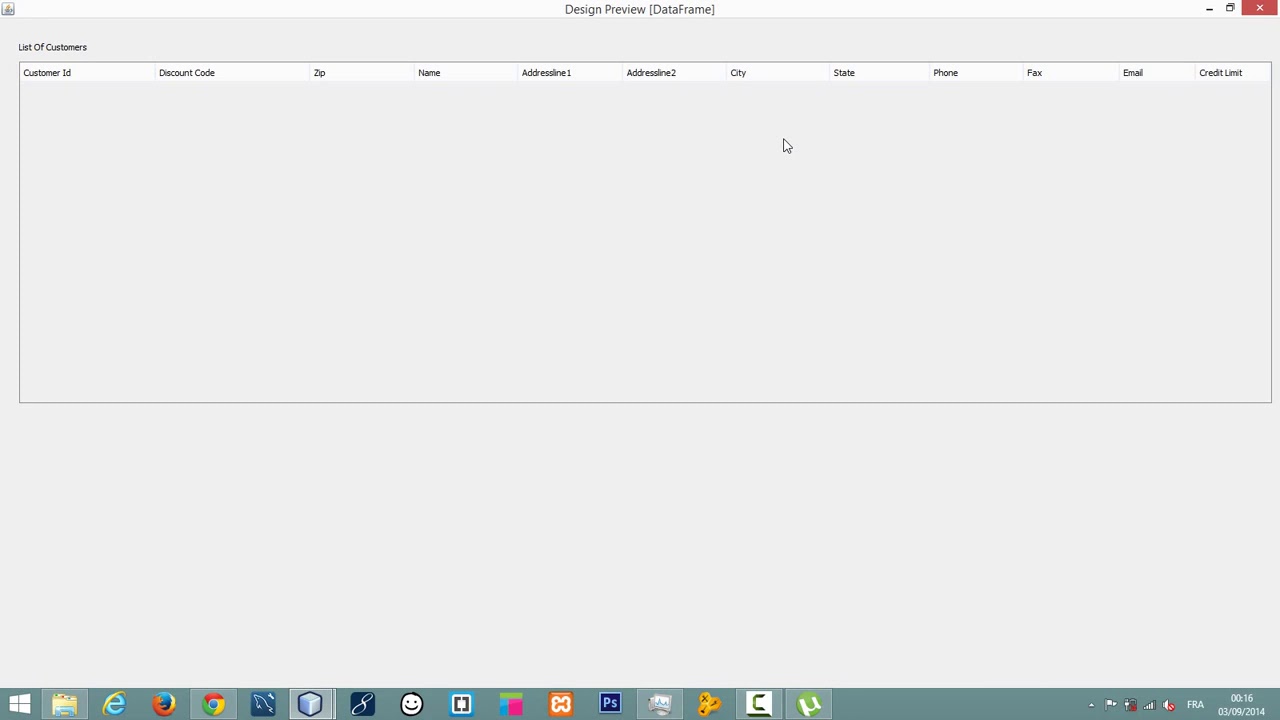Viewport: 1280px width, 720px height.
Task: Open Firefox from the taskbar
Action: click(x=164, y=705)
